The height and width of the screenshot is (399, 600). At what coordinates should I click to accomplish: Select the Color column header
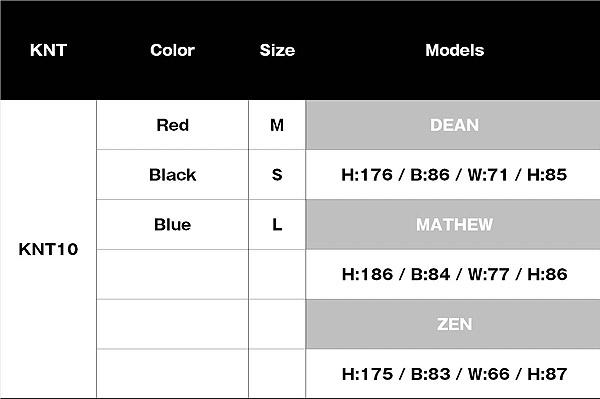pyautogui.click(x=172, y=50)
